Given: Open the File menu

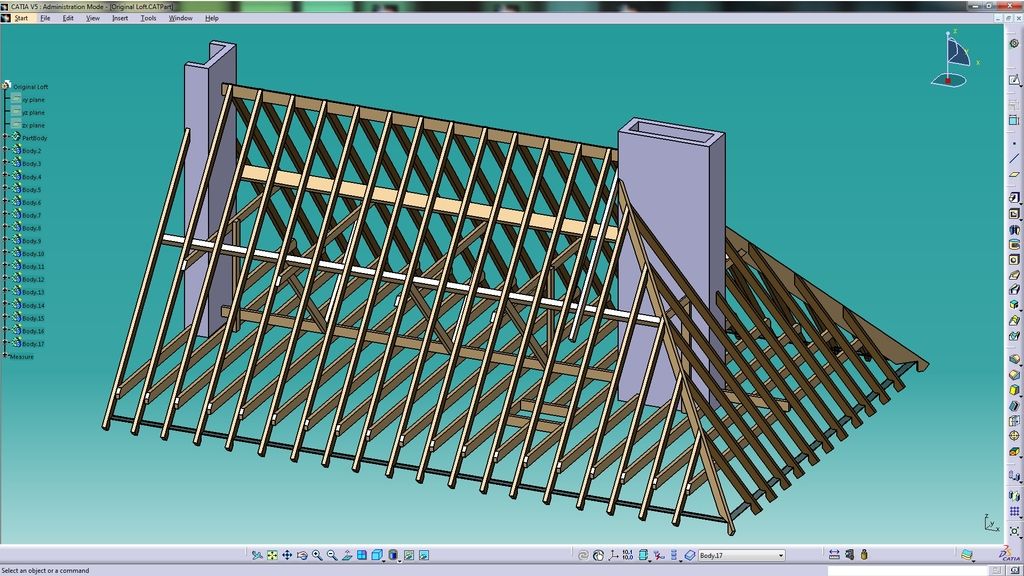Looking at the screenshot, I should pyautogui.click(x=45, y=18).
